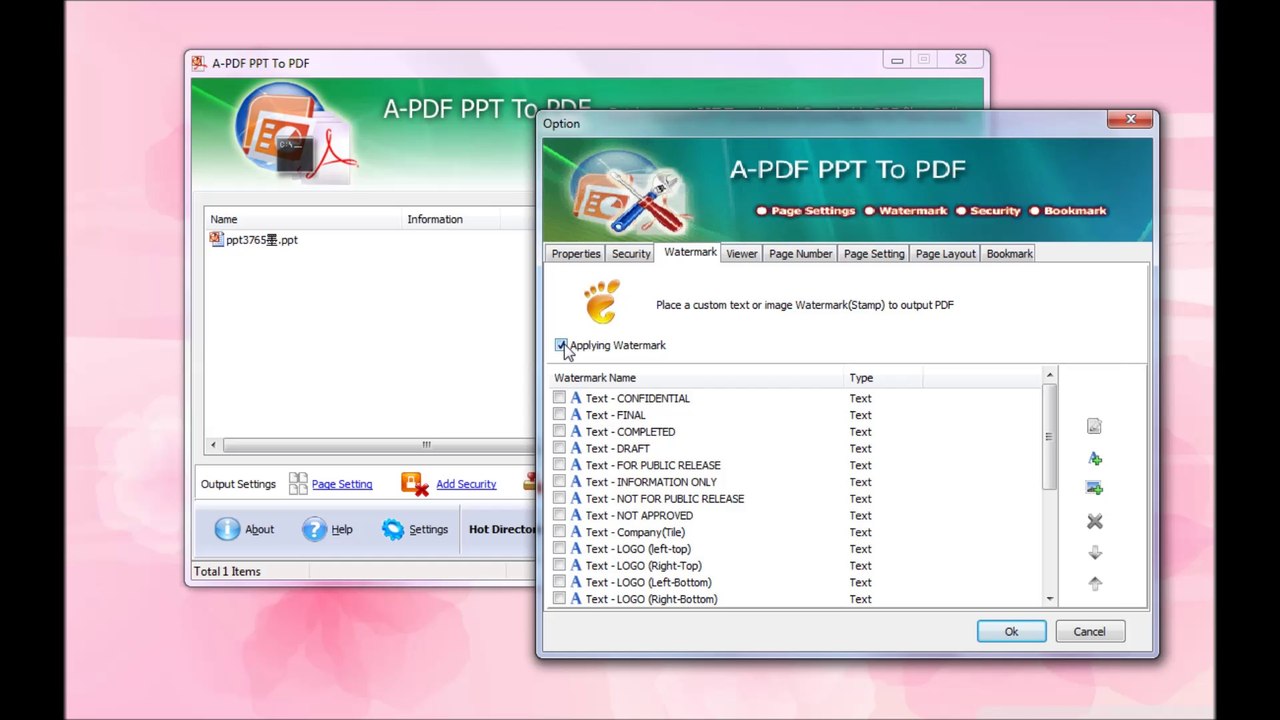This screenshot has width=1280, height=720.
Task: Switch to the Viewer tab
Action: click(741, 254)
